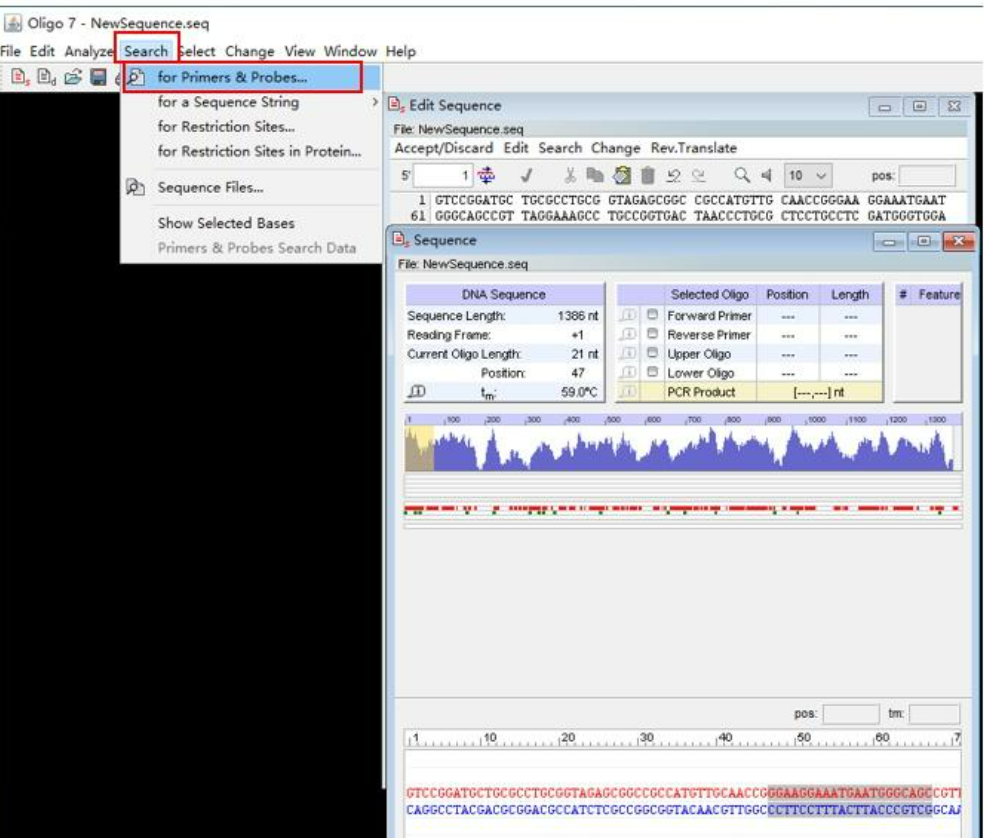This screenshot has width=984, height=838.
Task: Open the File menu
Action: (x=11, y=51)
